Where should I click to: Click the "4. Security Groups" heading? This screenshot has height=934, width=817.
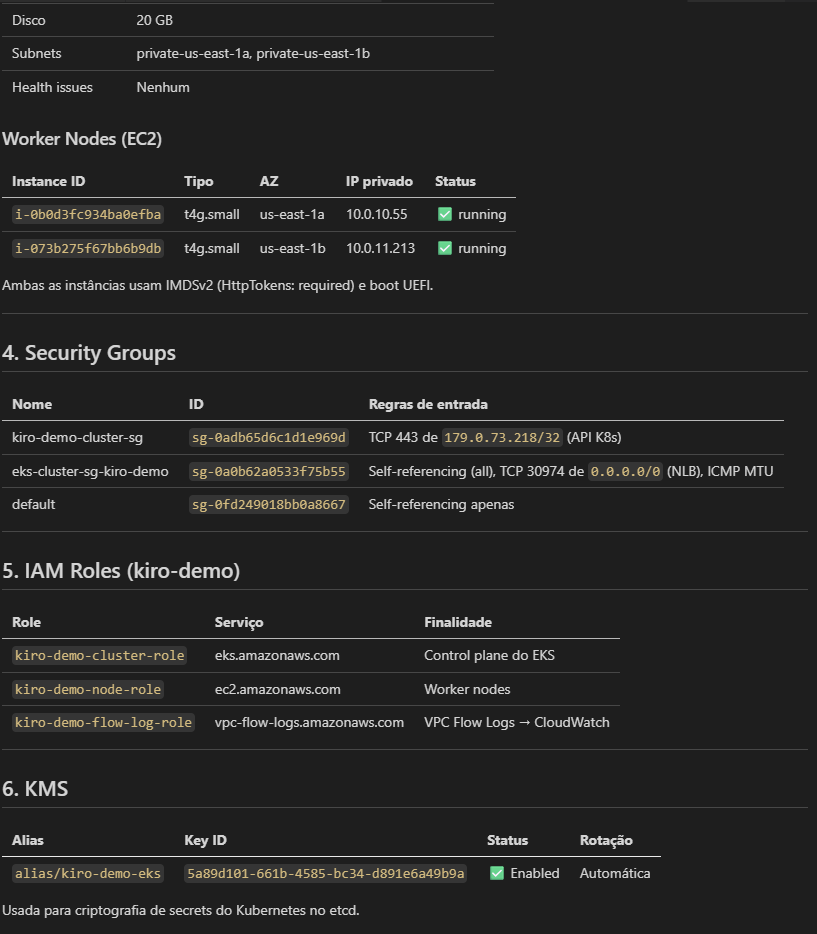[89, 353]
